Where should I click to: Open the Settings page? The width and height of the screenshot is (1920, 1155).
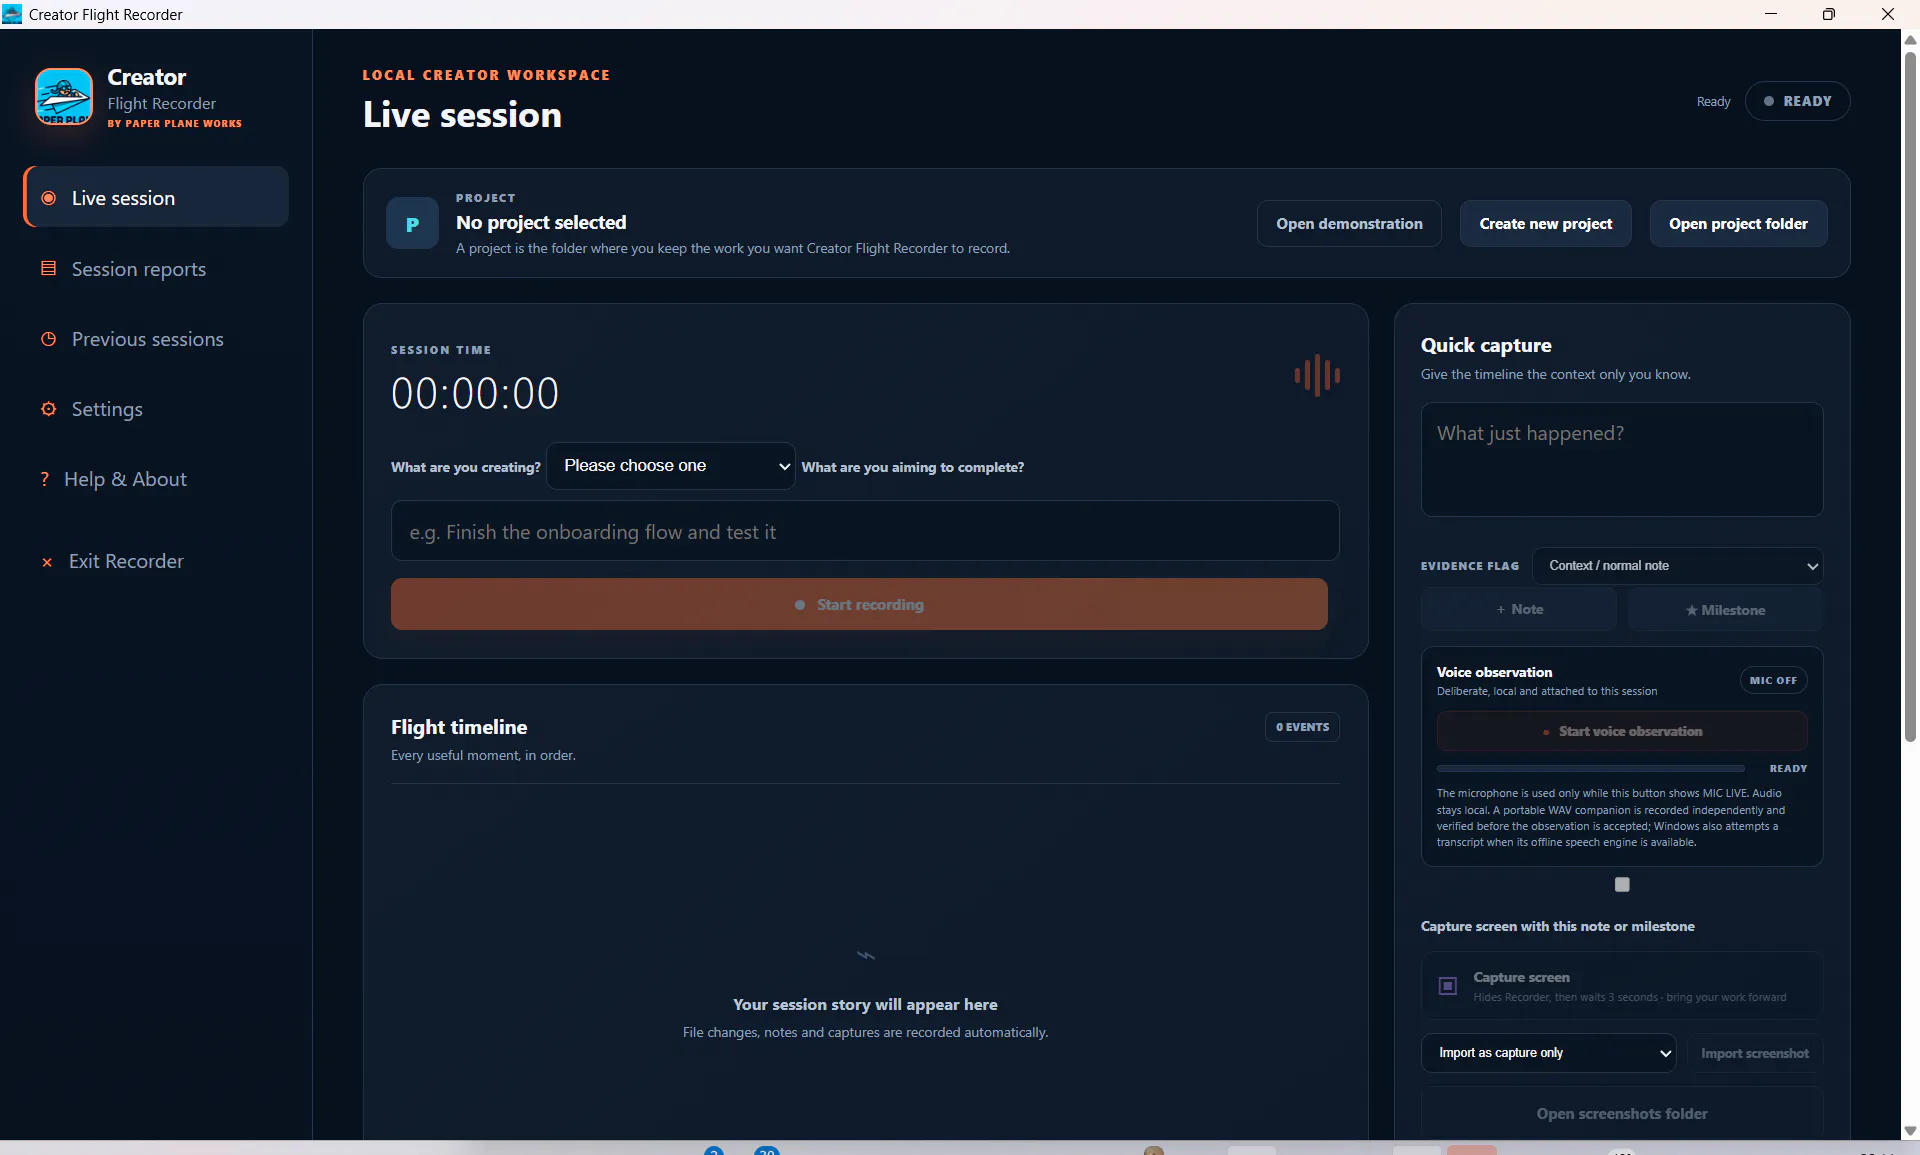[x=156, y=409]
